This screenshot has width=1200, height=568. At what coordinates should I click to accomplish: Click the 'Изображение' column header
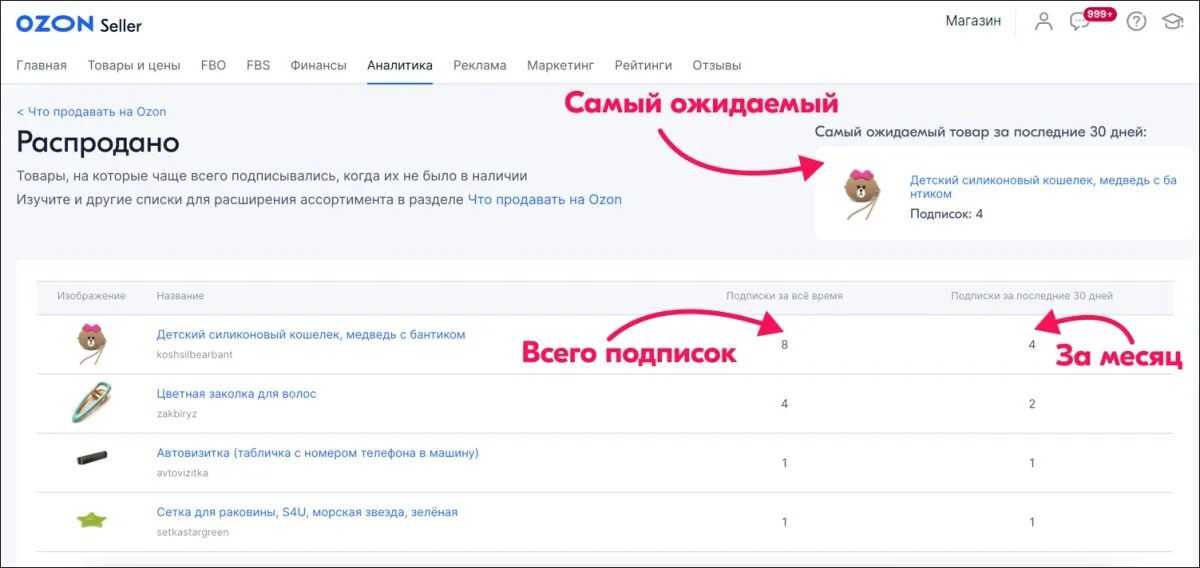[x=92, y=296]
